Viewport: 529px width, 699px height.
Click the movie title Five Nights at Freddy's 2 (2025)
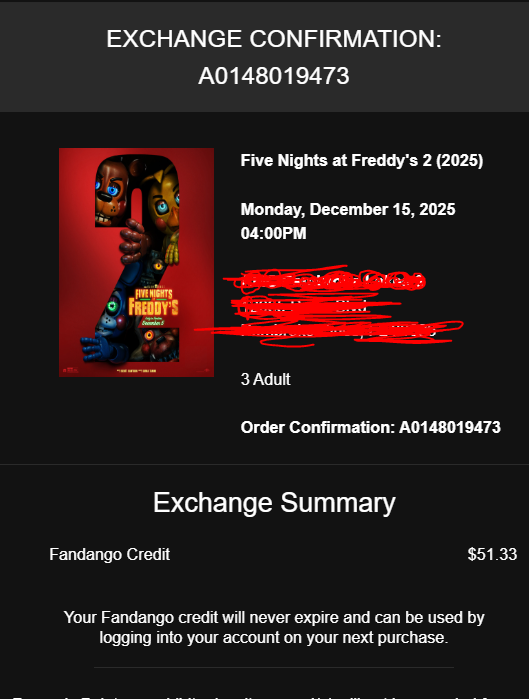click(361, 160)
